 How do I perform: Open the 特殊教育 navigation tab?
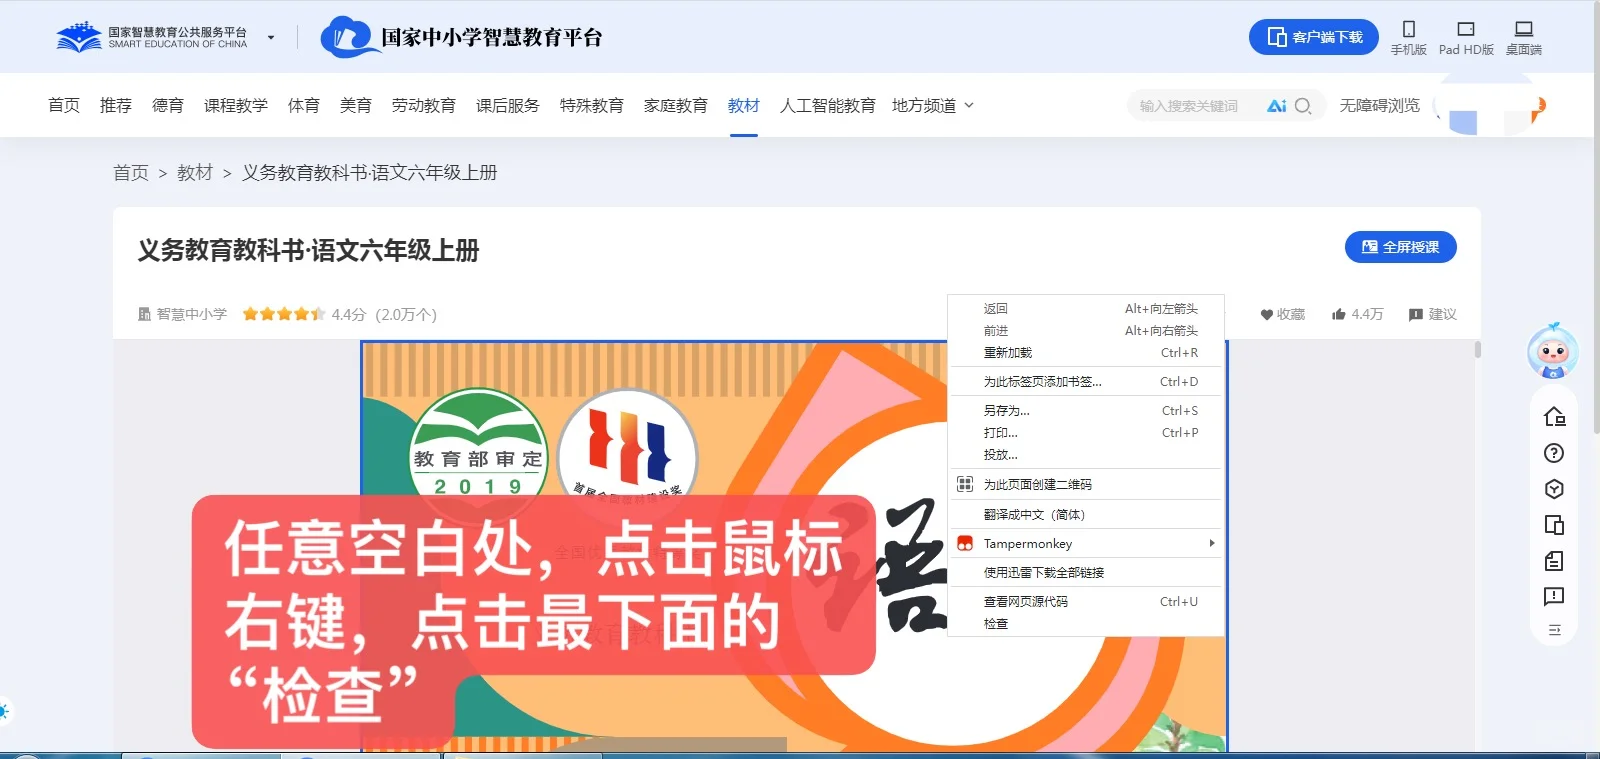coord(592,105)
